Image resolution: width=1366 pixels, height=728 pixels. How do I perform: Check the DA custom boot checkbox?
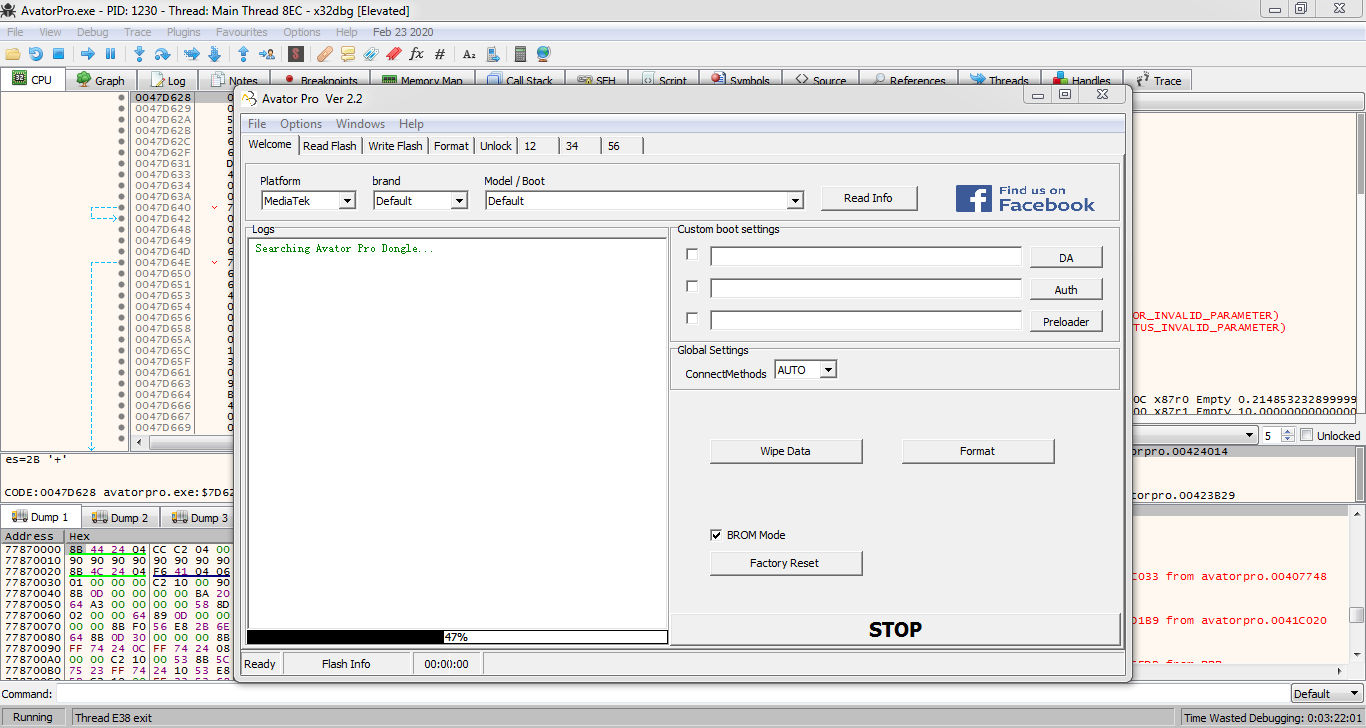[692, 254]
